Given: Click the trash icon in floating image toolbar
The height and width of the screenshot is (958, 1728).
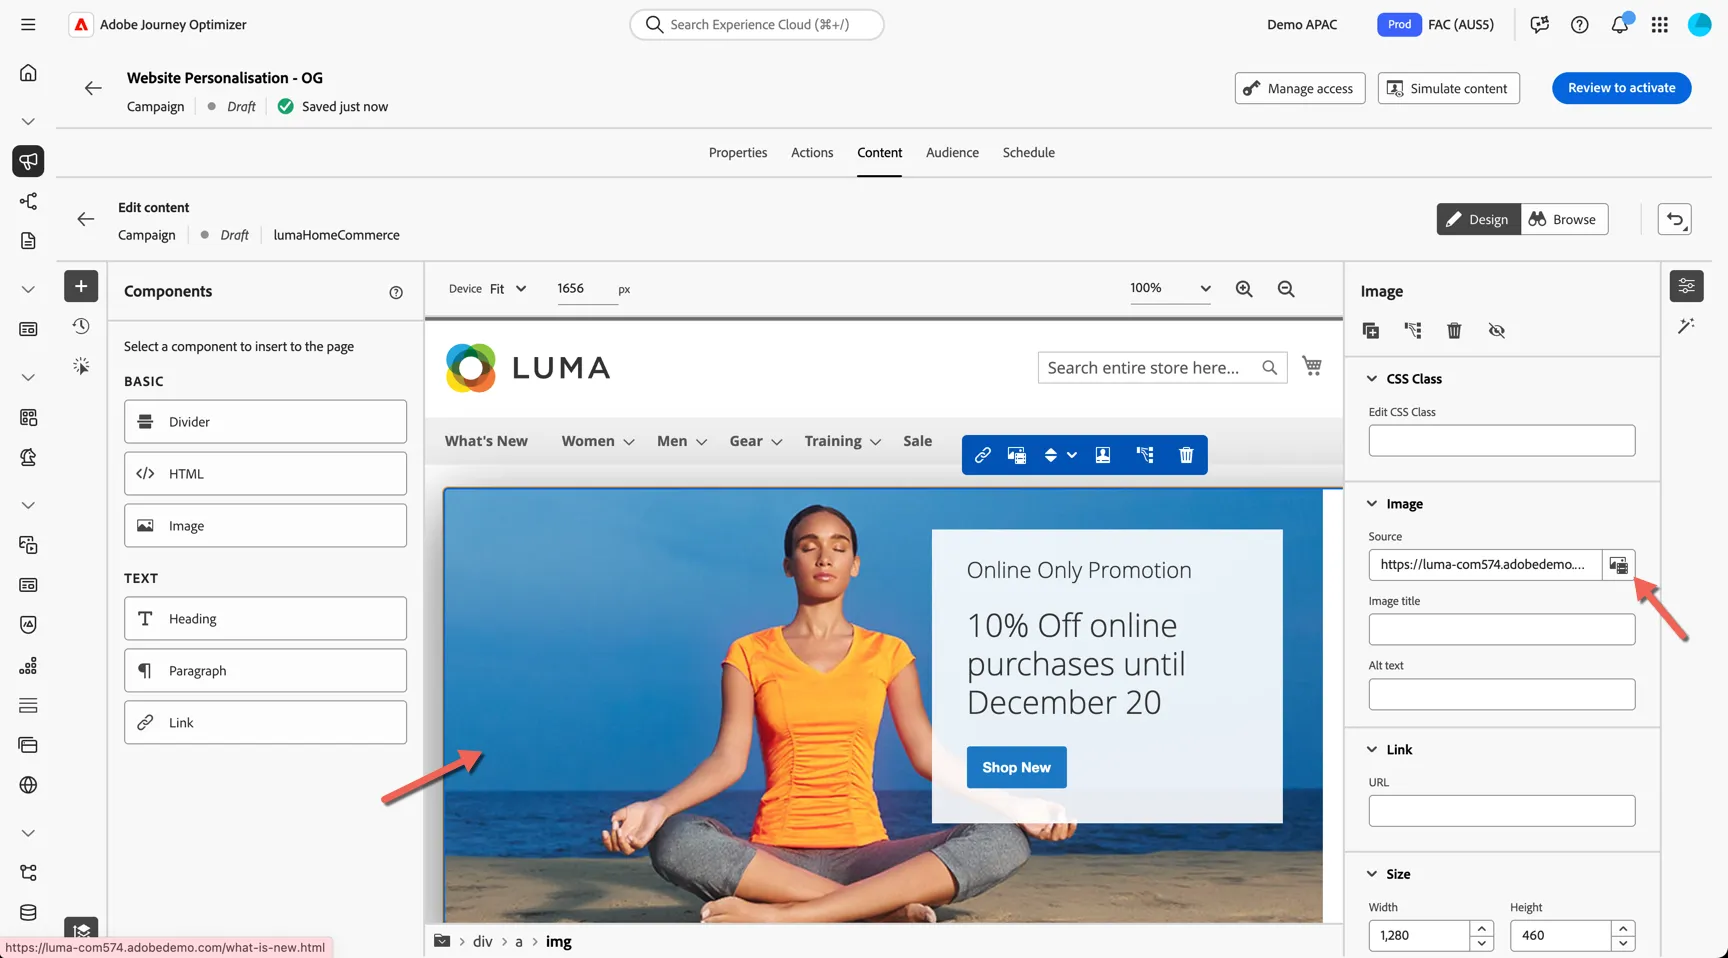Looking at the screenshot, I should pyautogui.click(x=1186, y=455).
